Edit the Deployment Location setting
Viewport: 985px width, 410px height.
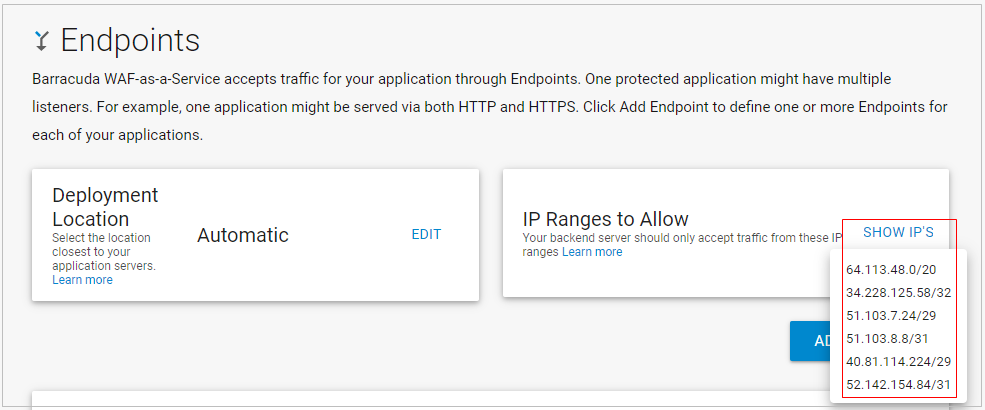[426, 234]
